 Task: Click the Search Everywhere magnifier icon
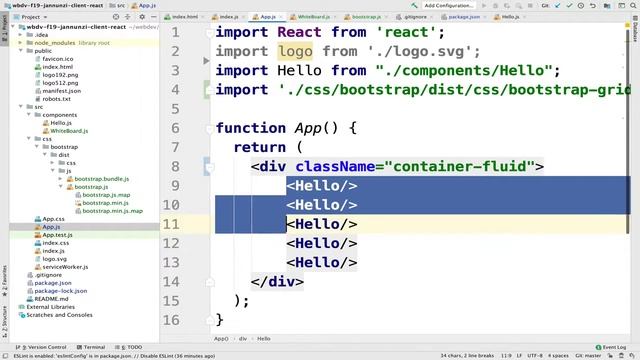click(633, 6)
